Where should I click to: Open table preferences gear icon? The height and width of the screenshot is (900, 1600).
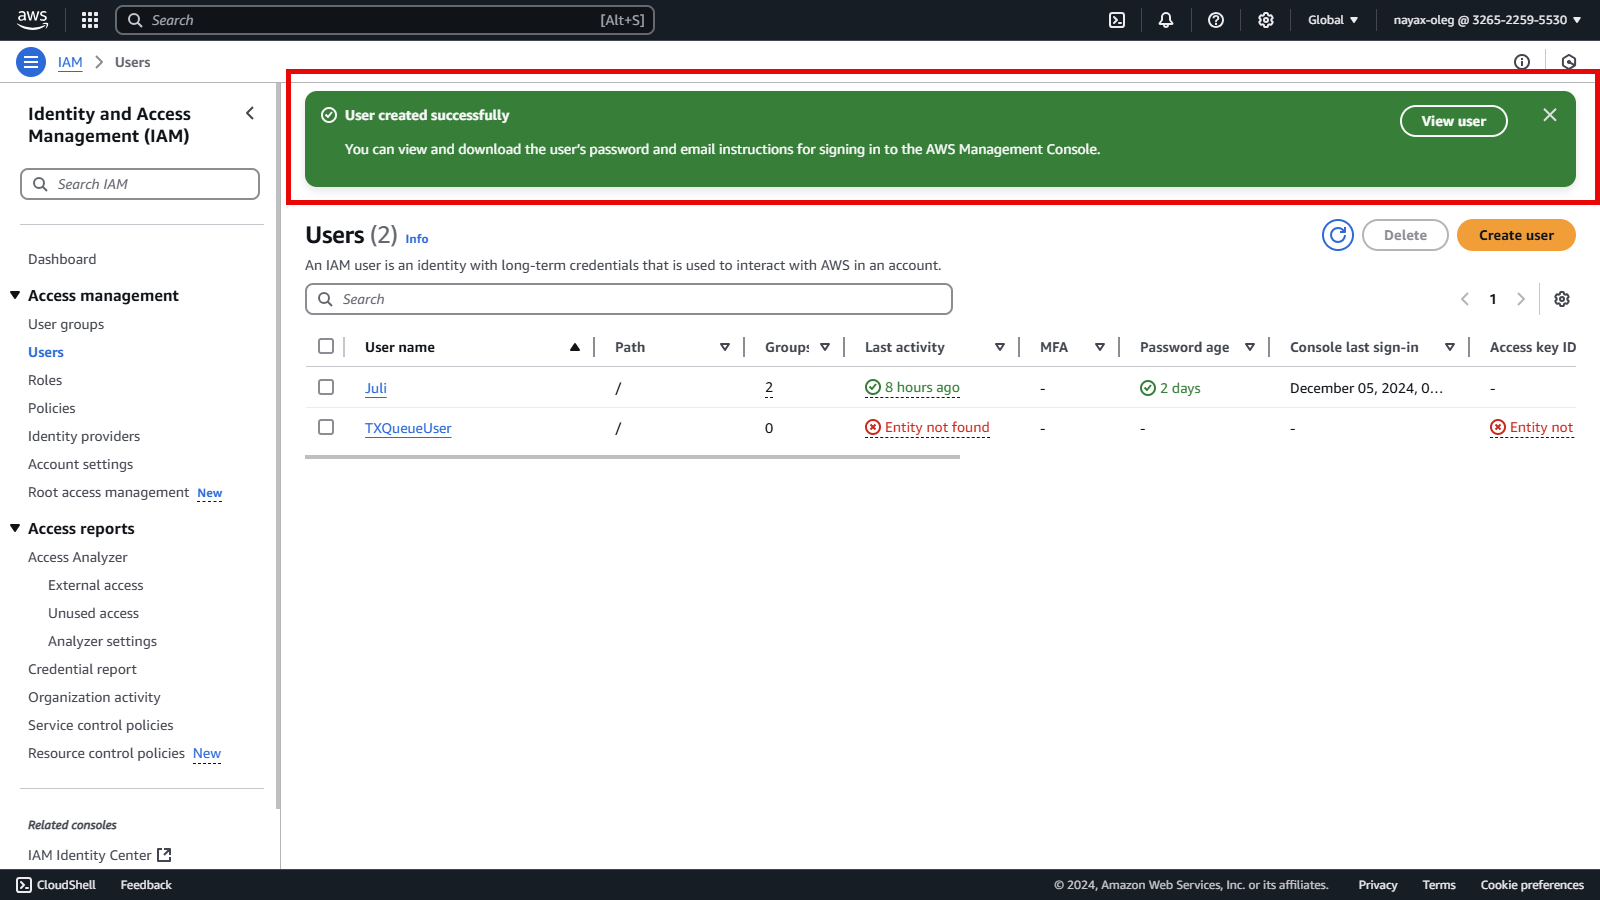click(x=1562, y=299)
